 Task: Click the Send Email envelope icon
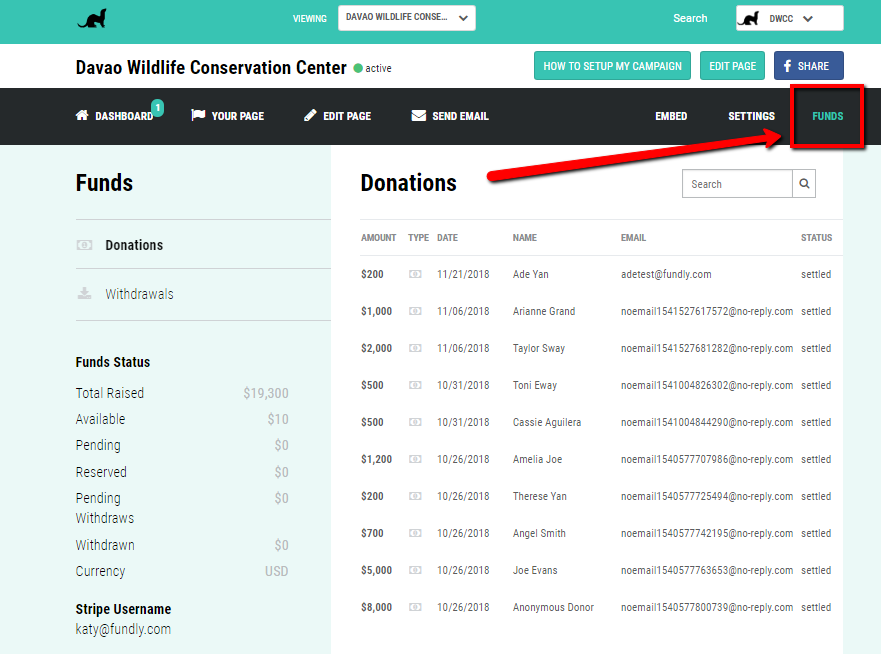click(x=419, y=116)
